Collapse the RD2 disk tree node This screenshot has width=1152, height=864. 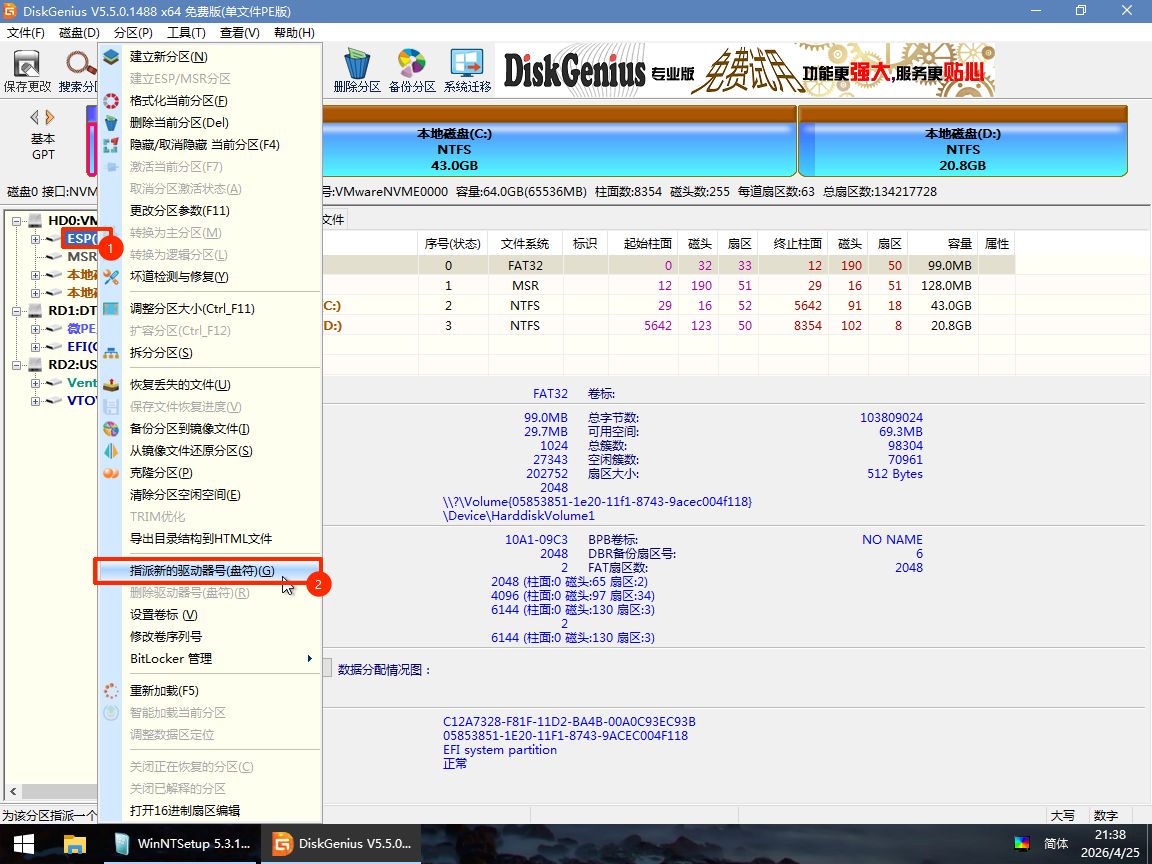tap(15, 364)
